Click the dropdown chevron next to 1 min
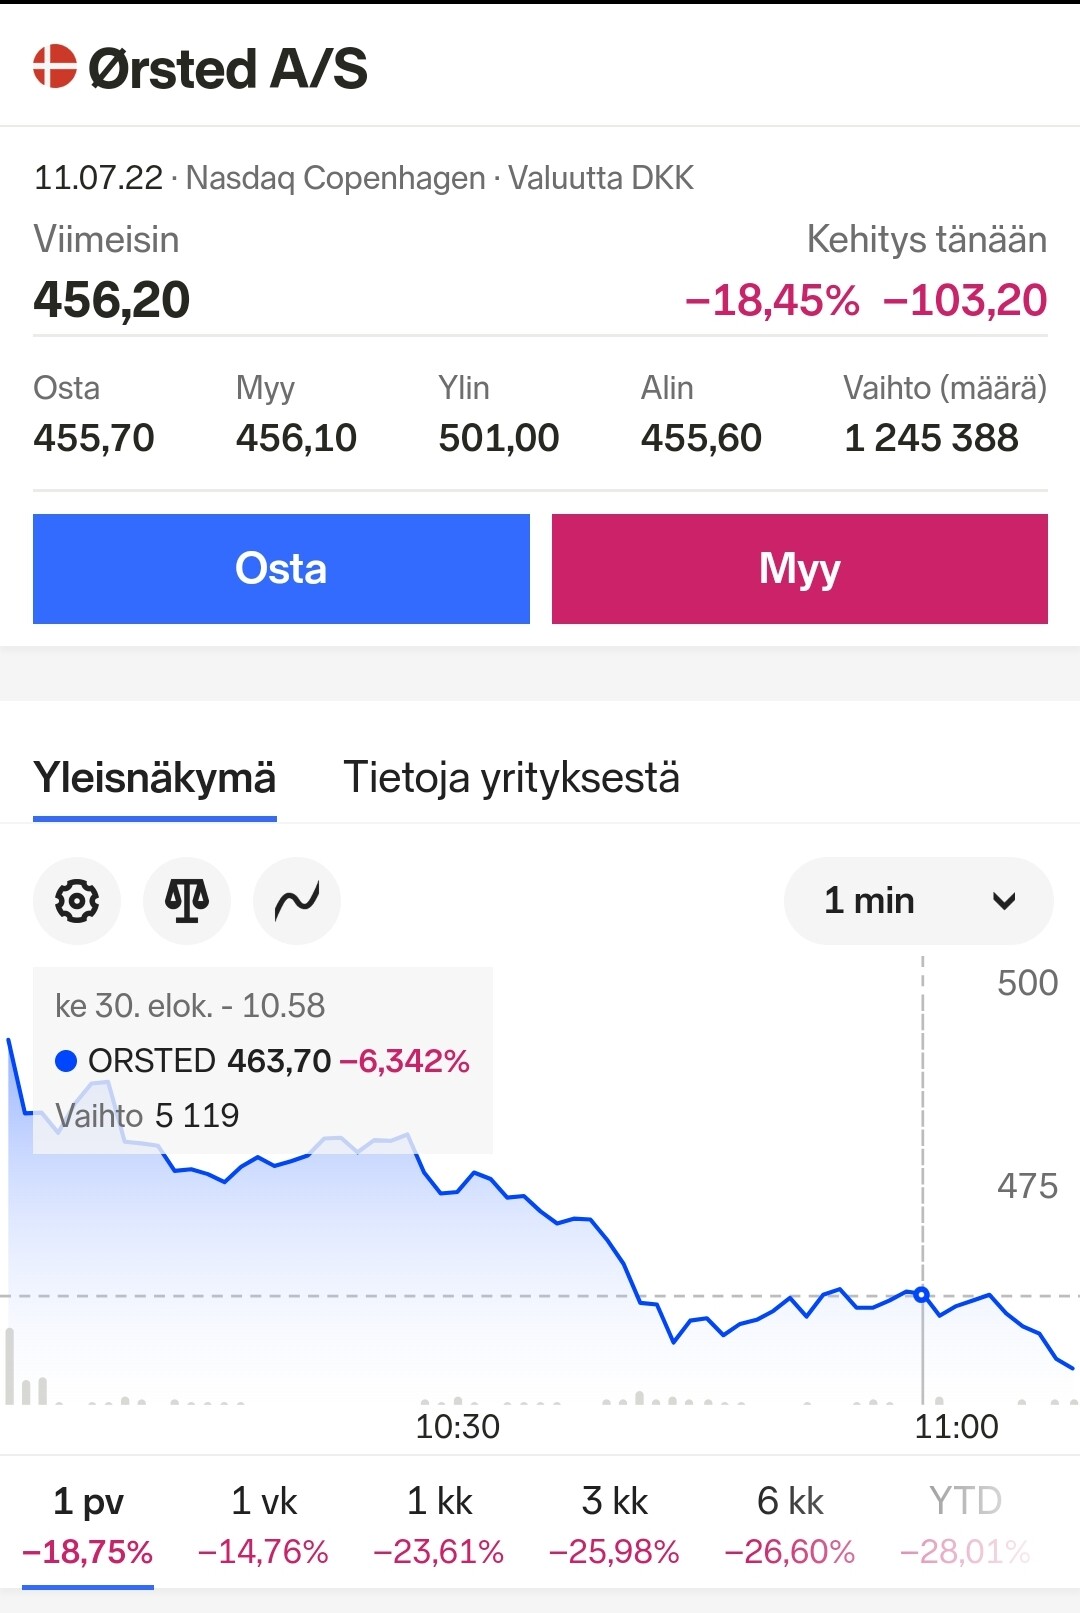 pyautogui.click(x=1004, y=901)
